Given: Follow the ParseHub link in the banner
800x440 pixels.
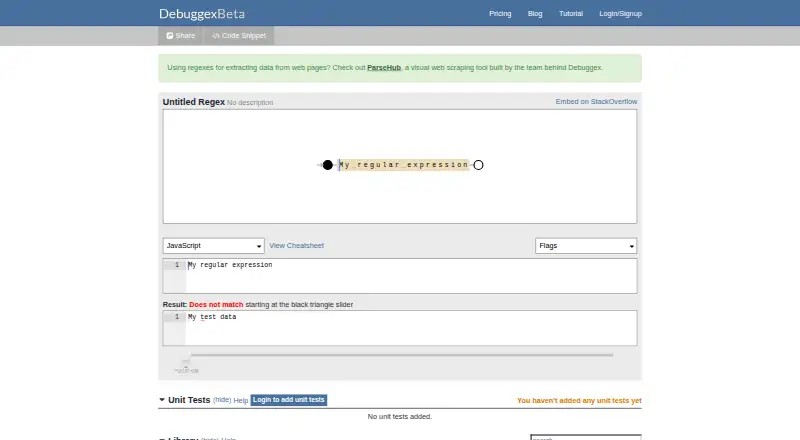Looking at the screenshot, I should click(384, 67).
